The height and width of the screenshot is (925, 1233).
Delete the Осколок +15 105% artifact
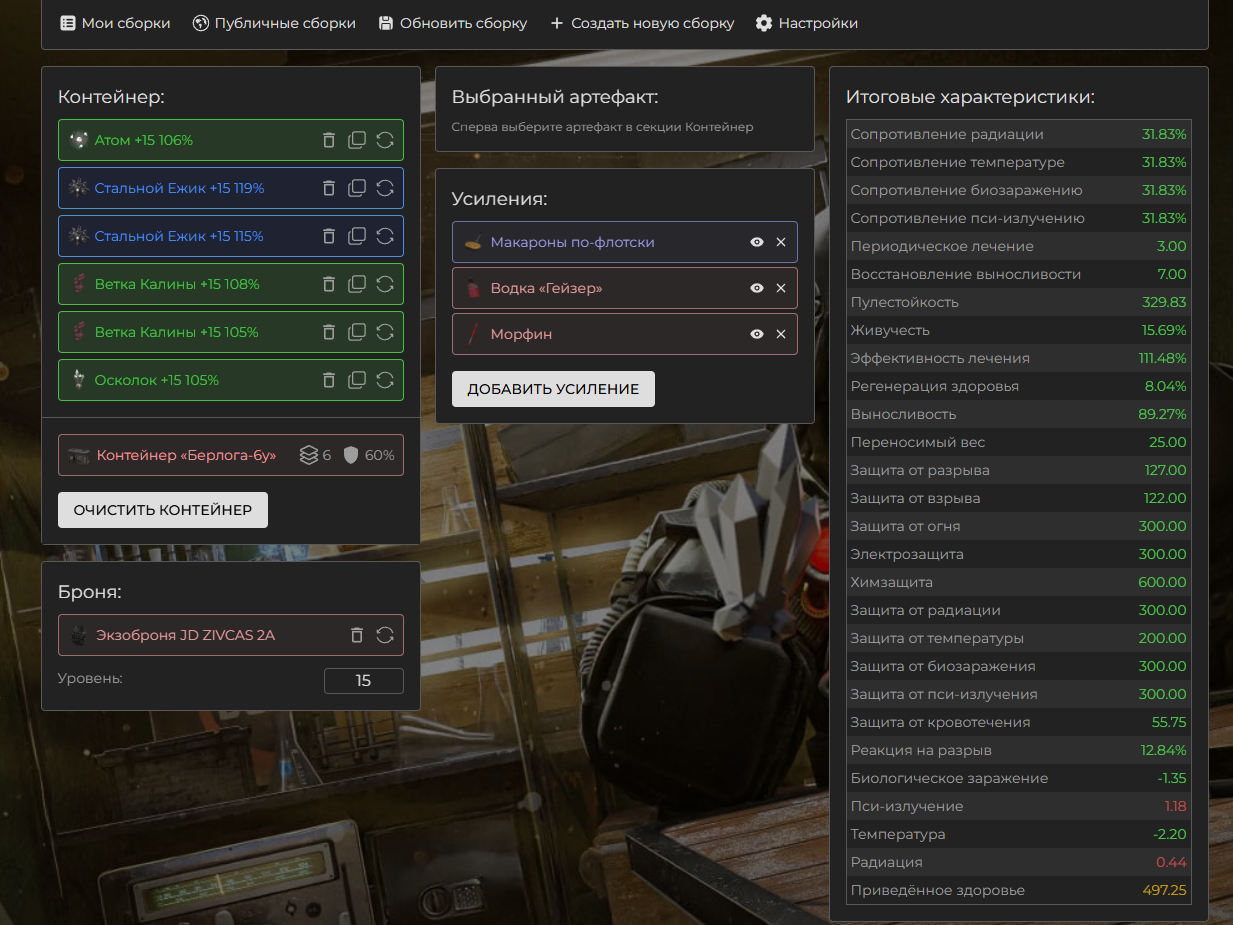pos(329,380)
